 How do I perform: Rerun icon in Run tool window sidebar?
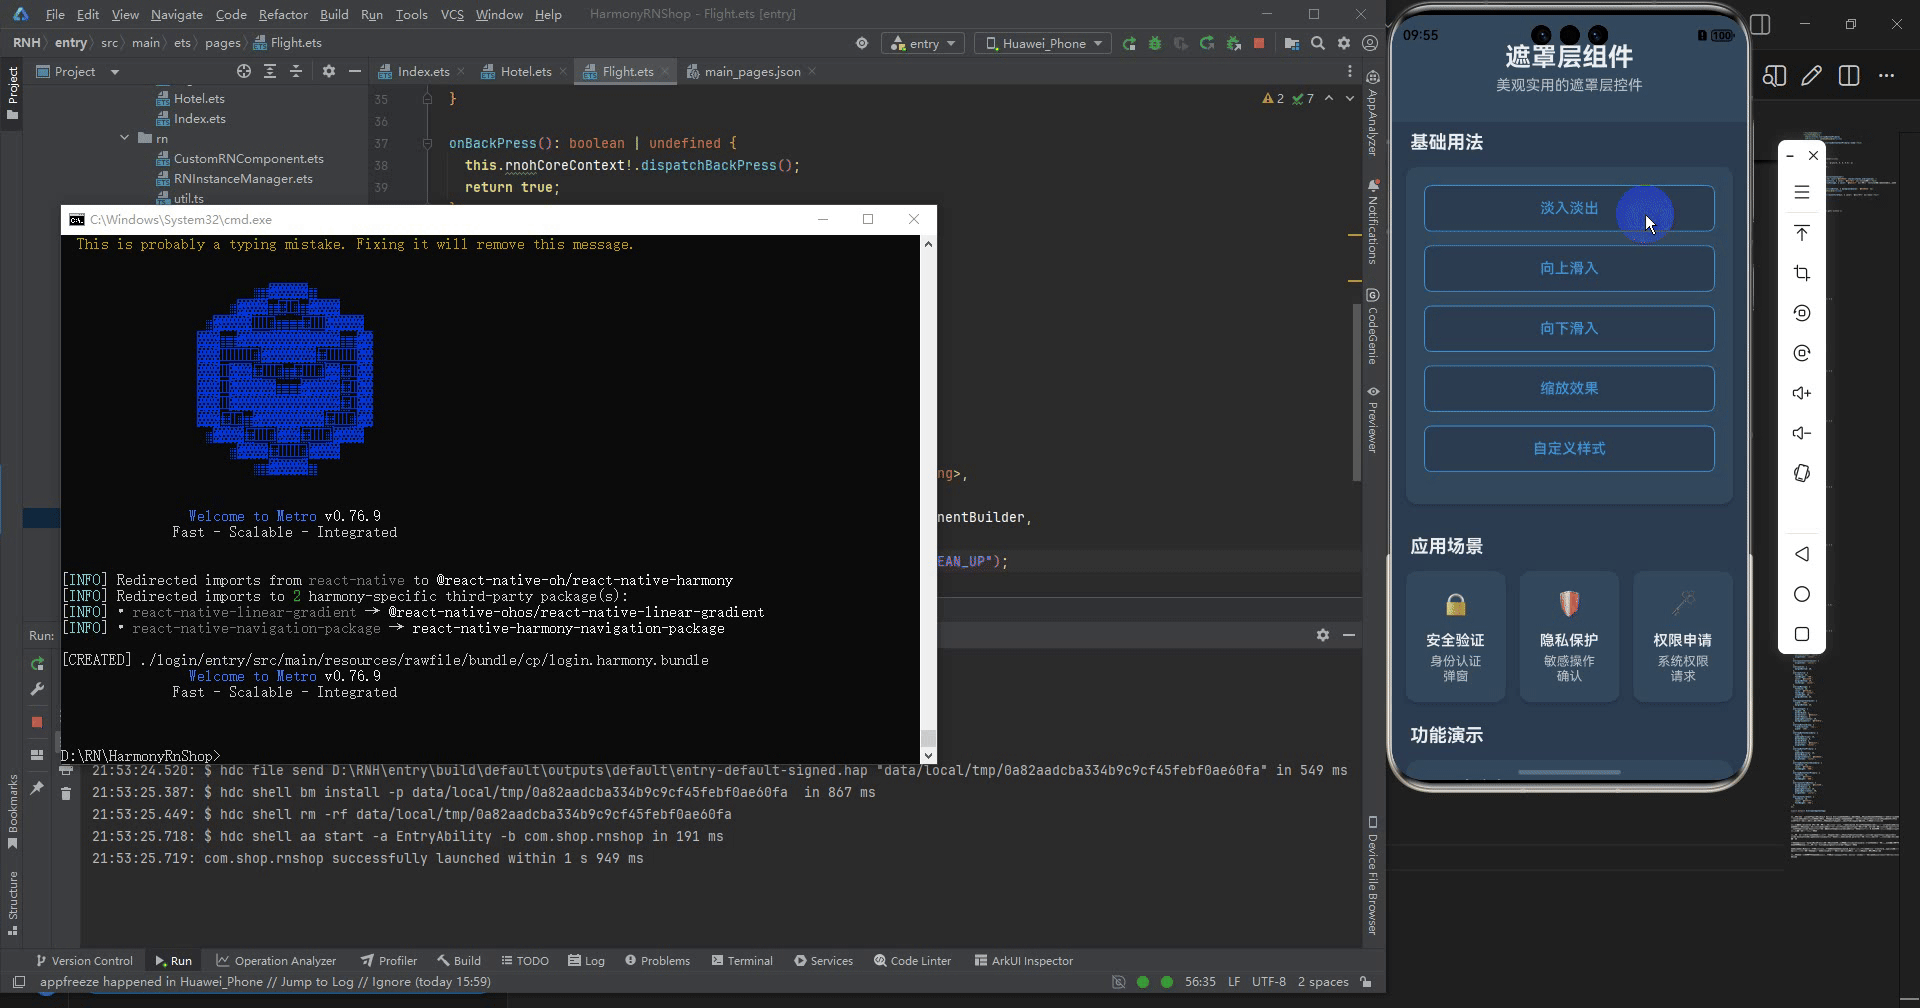pyautogui.click(x=37, y=664)
